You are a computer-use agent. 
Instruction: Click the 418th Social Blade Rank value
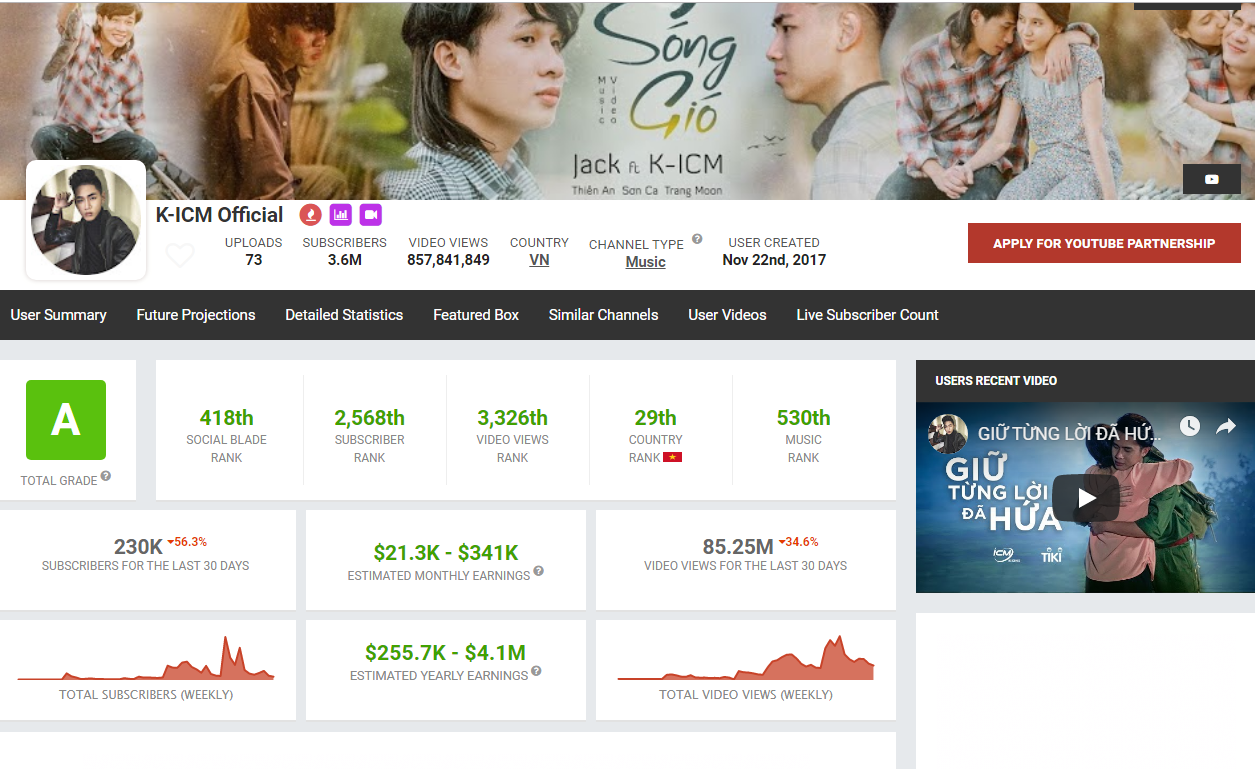pos(226,418)
